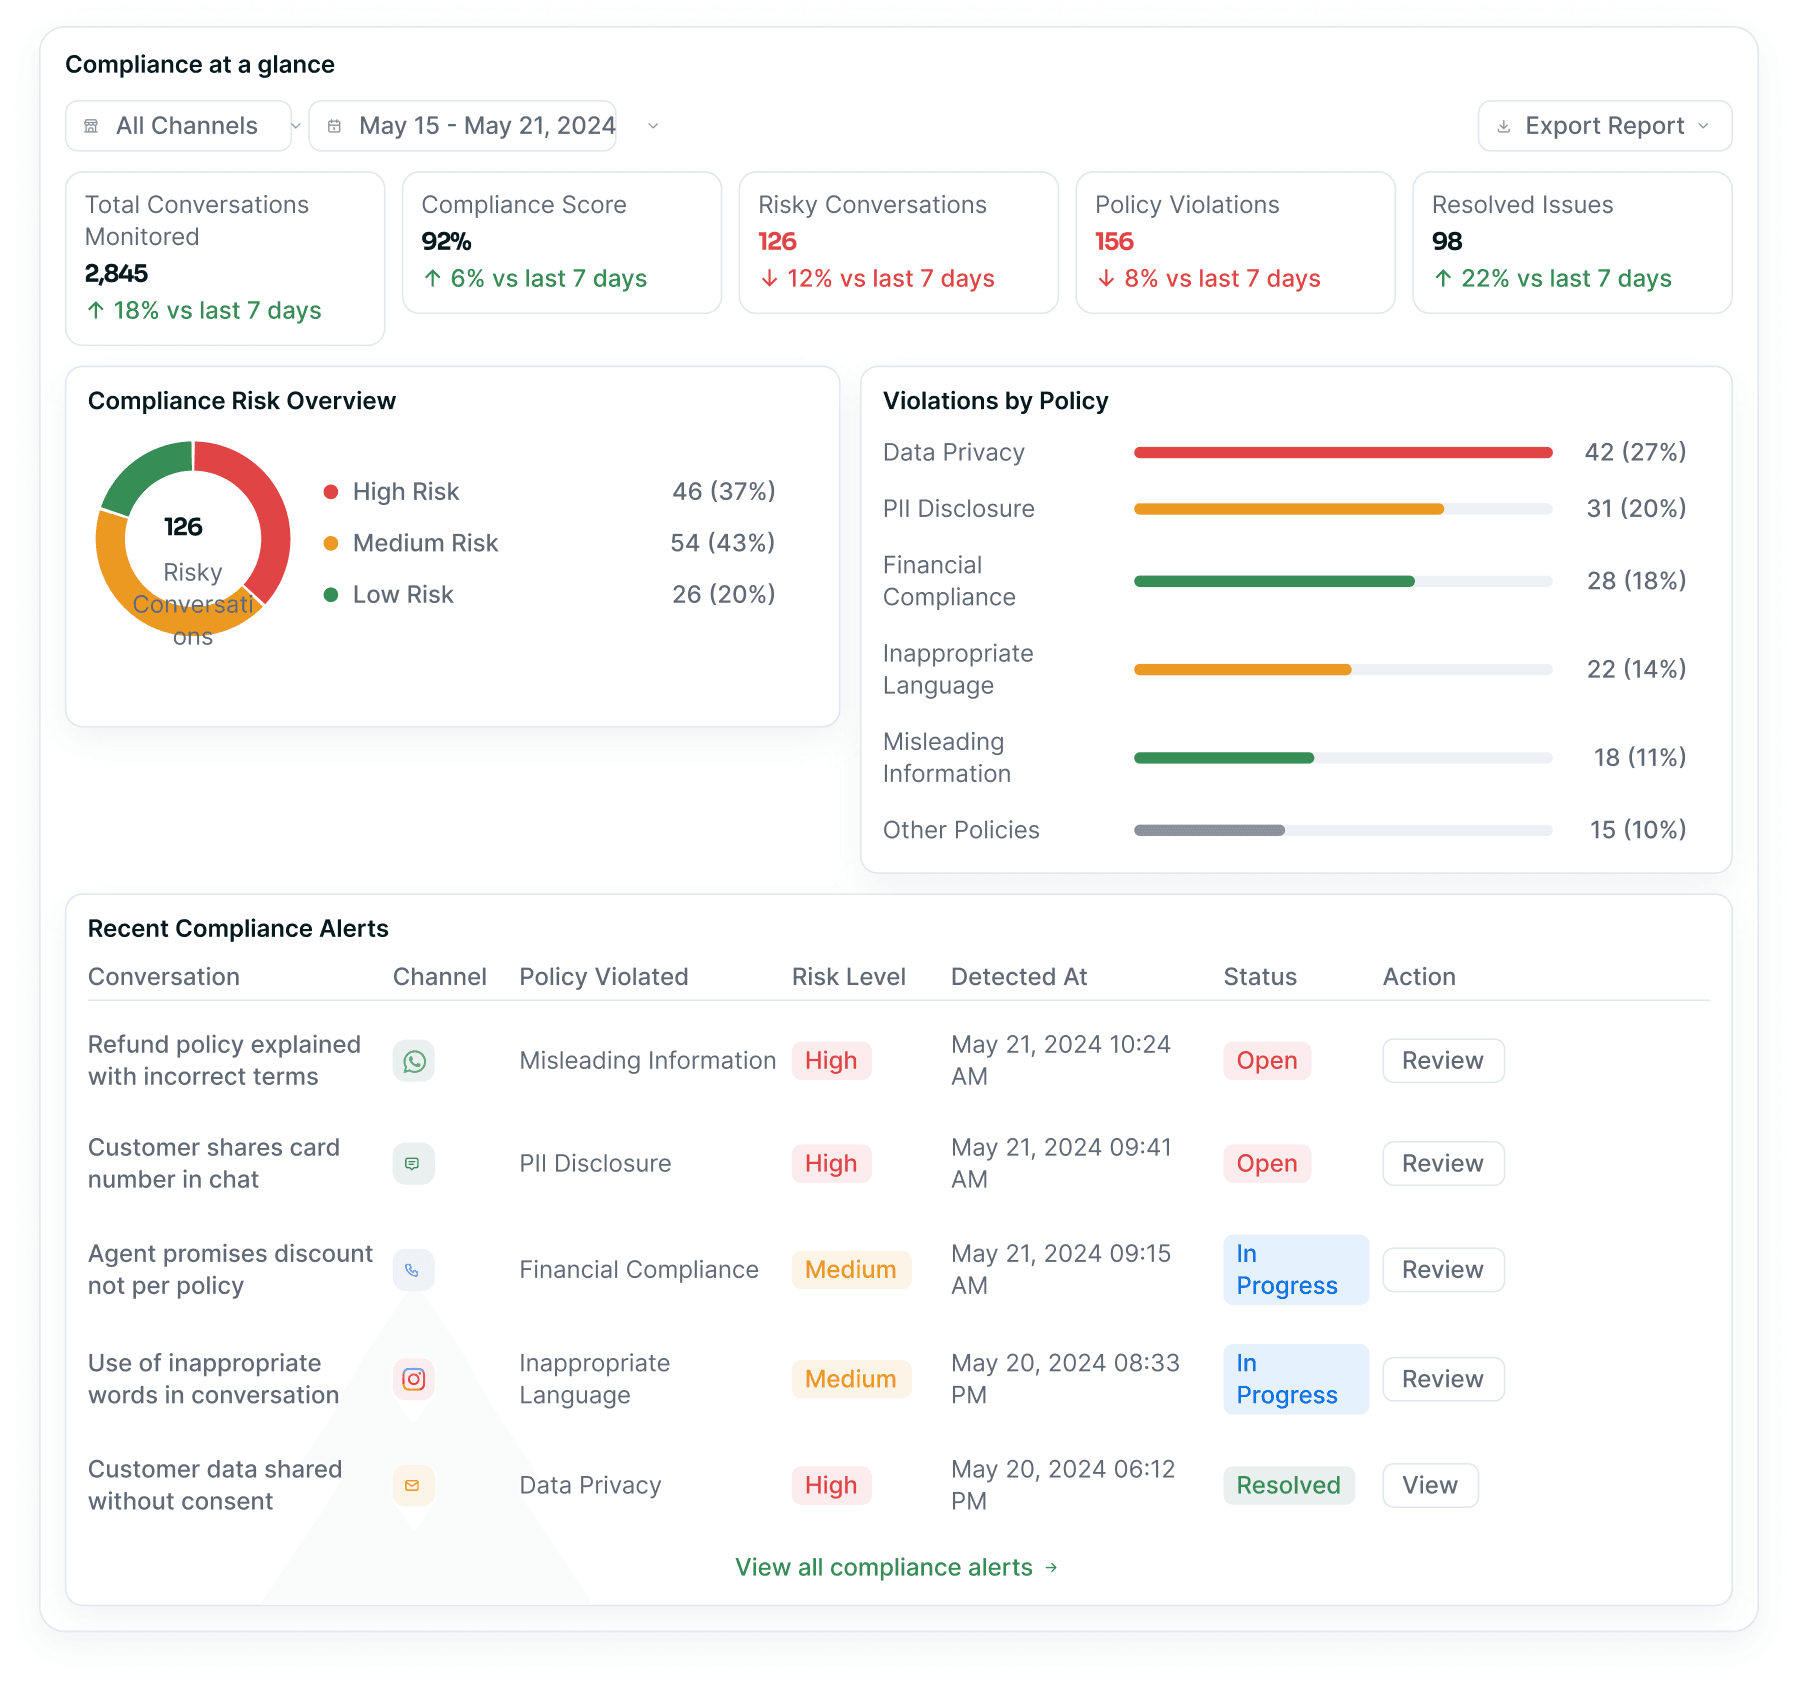This screenshot has height=1685, width=1798.
Task: Click the green Low Risk legend dot
Action: [x=331, y=595]
